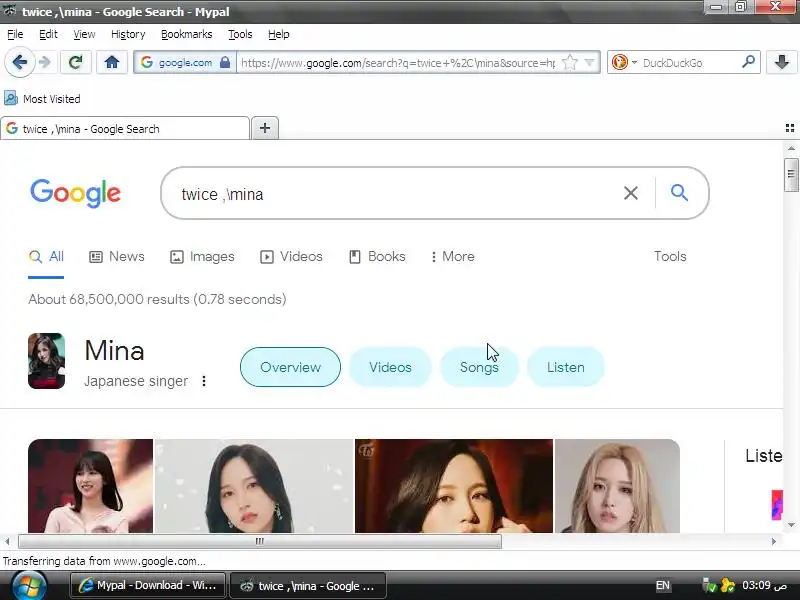Viewport: 800px width, 600px height.
Task: Open the Edit menu
Action: pos(48,34)
